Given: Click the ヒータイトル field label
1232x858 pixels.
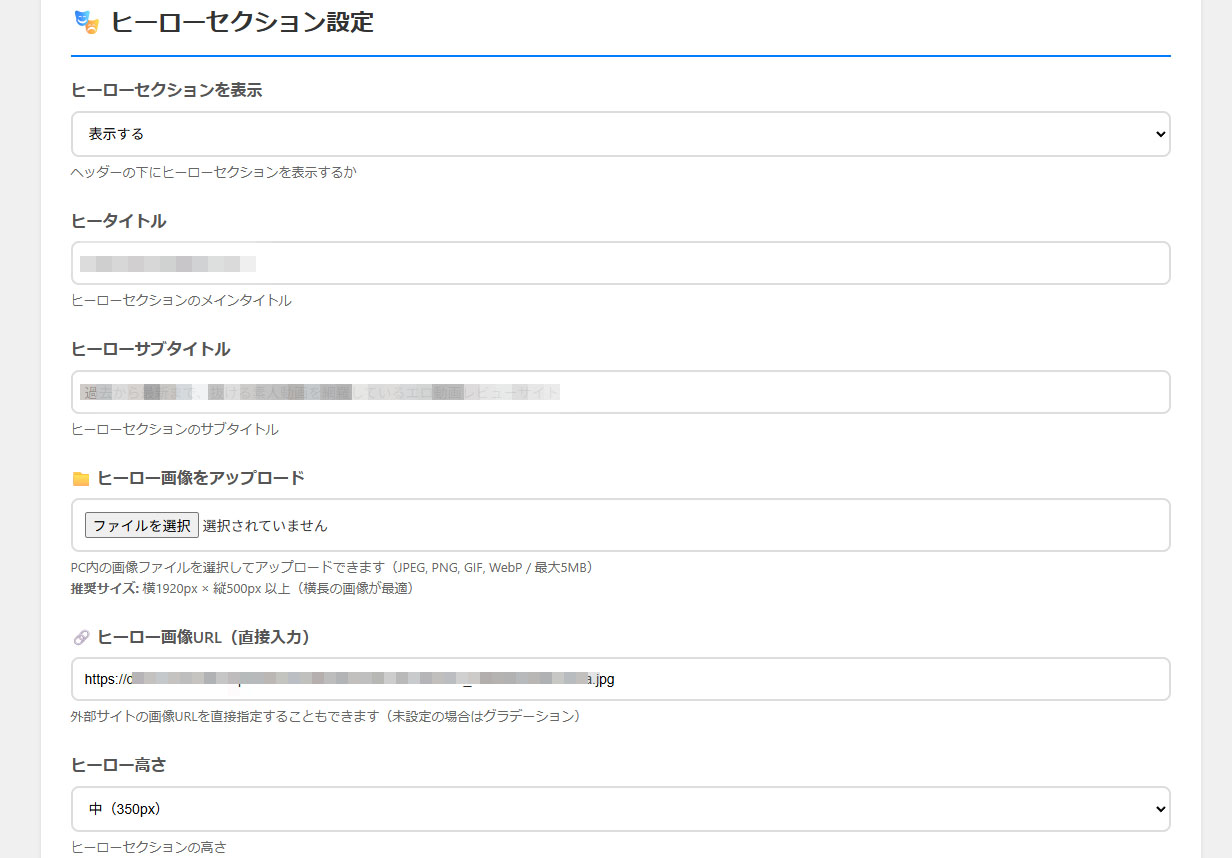Looking at the screenshot, I should click(119, 221).
